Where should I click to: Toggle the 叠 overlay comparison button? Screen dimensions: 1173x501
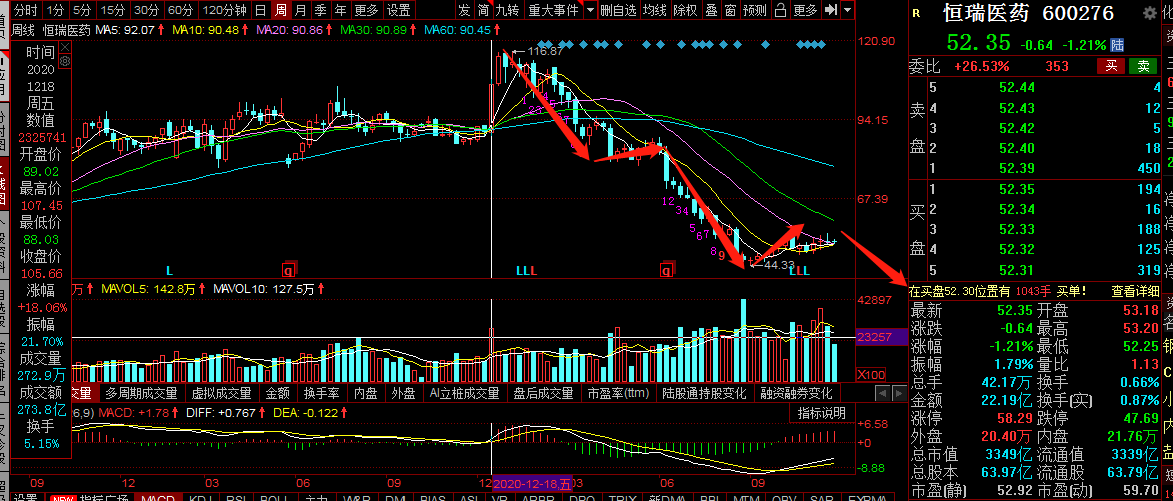pos(711,10)
